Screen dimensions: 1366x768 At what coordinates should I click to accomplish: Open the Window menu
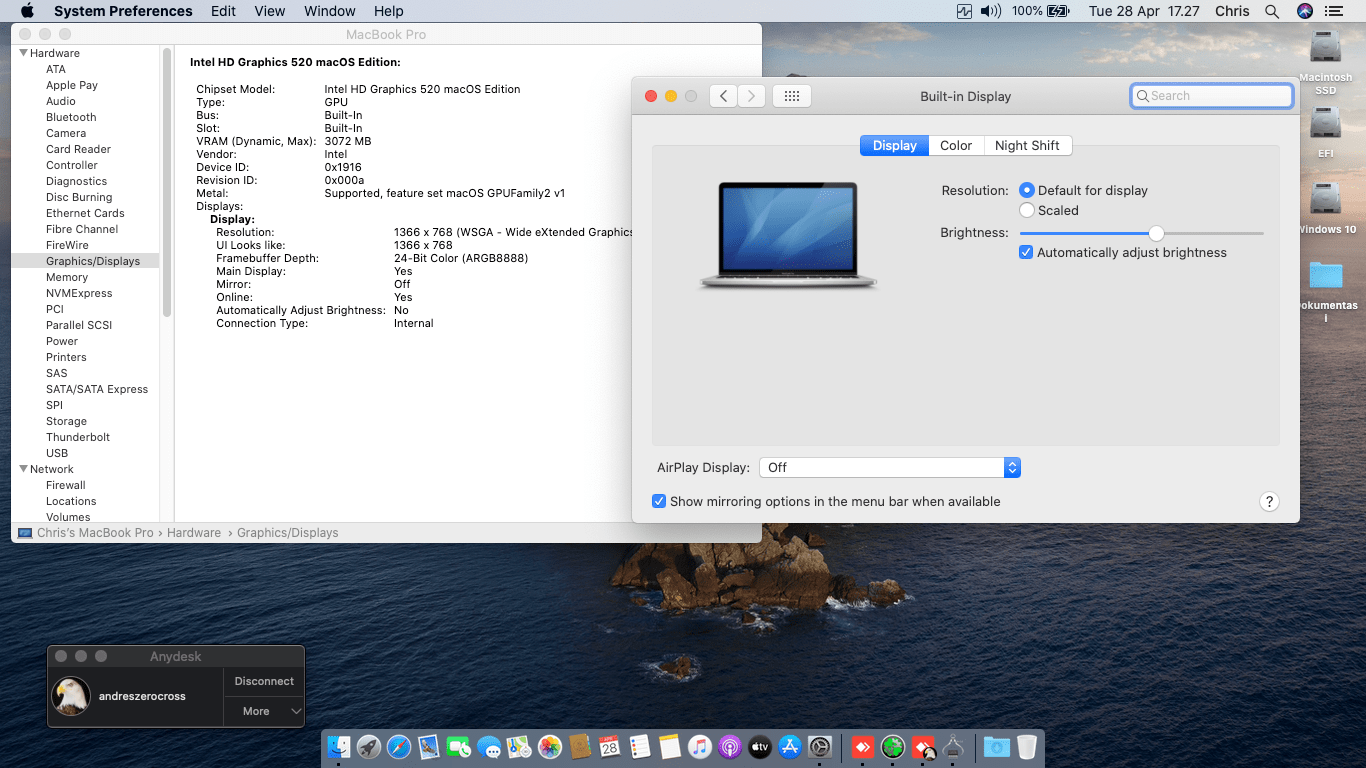click(x=329, y=11)
